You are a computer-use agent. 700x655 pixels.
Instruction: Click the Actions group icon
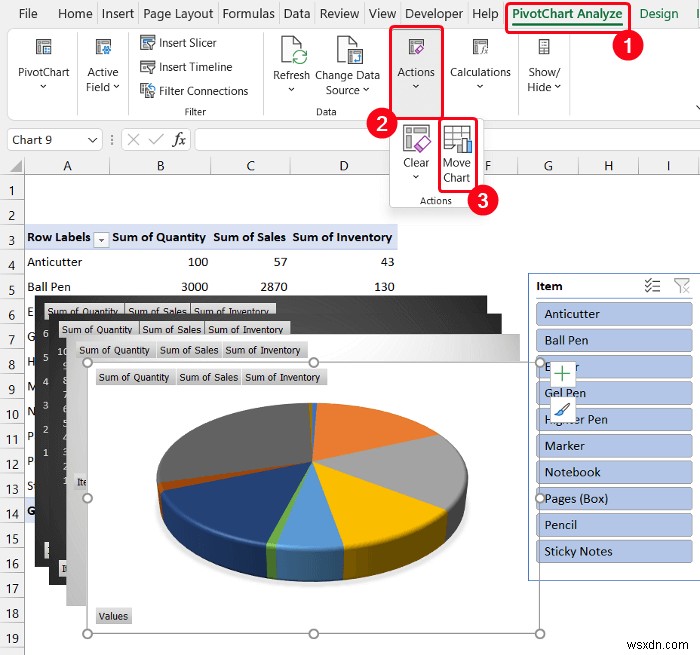click(416, 47)
